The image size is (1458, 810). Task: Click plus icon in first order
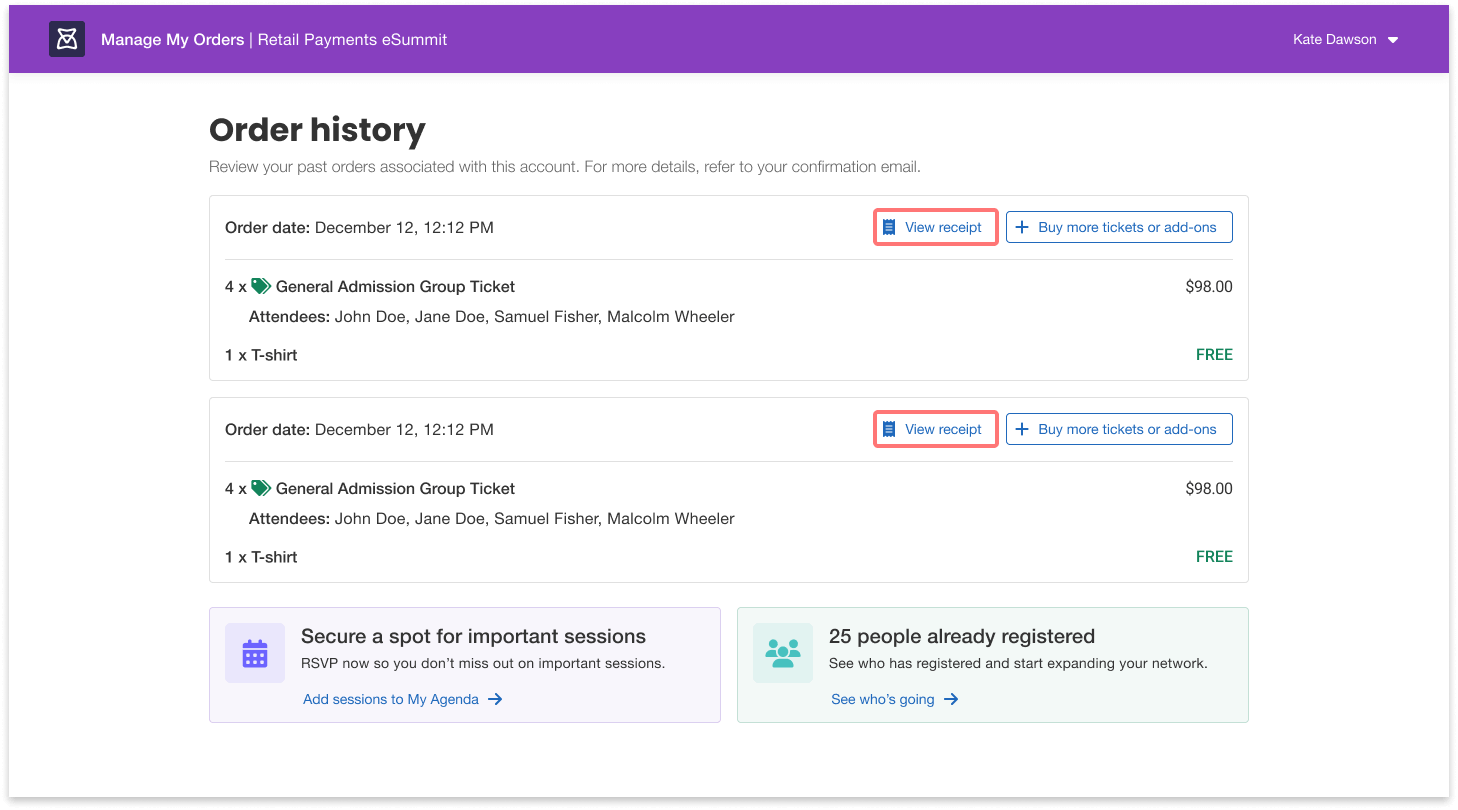(x=1022, y=227)
